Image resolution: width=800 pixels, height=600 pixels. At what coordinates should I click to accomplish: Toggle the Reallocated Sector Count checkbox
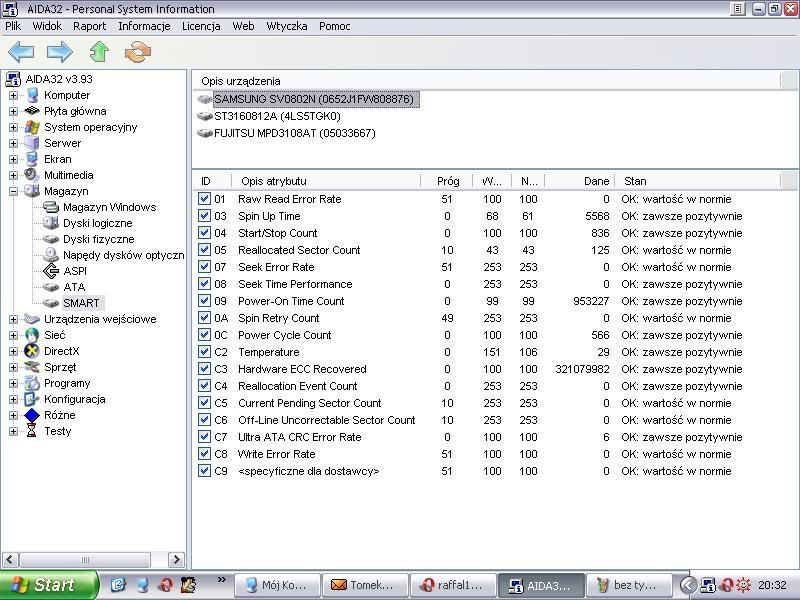(x=205, y=250)
